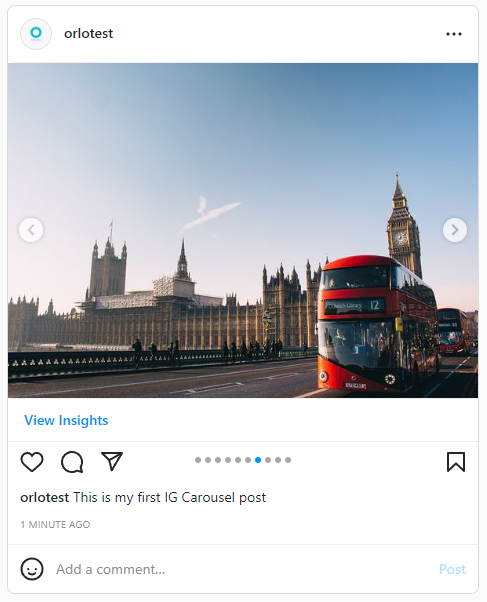The width and height of the screenshot is (487, 602).
Task: Select the highlighted blue carousel dot
Action: click(x=258, y=460)
